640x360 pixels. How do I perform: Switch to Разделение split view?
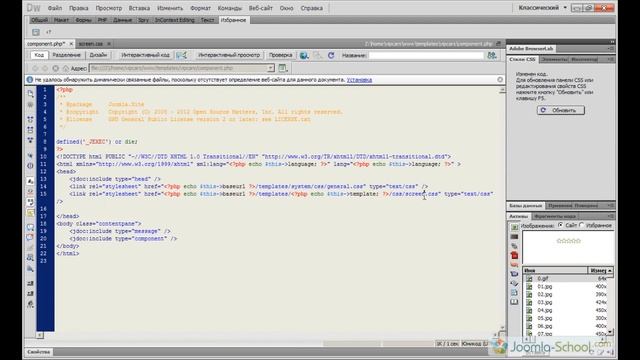tap(67, 55)
